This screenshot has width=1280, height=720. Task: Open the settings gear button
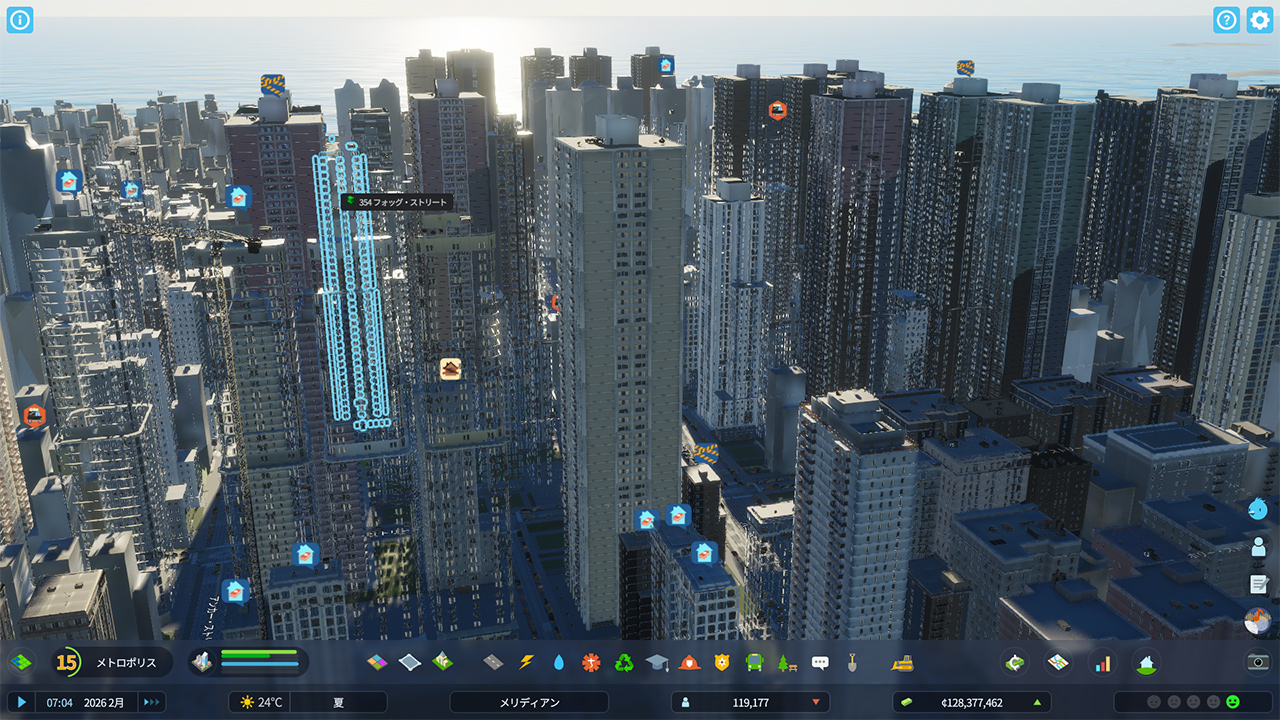point(1259,20)
